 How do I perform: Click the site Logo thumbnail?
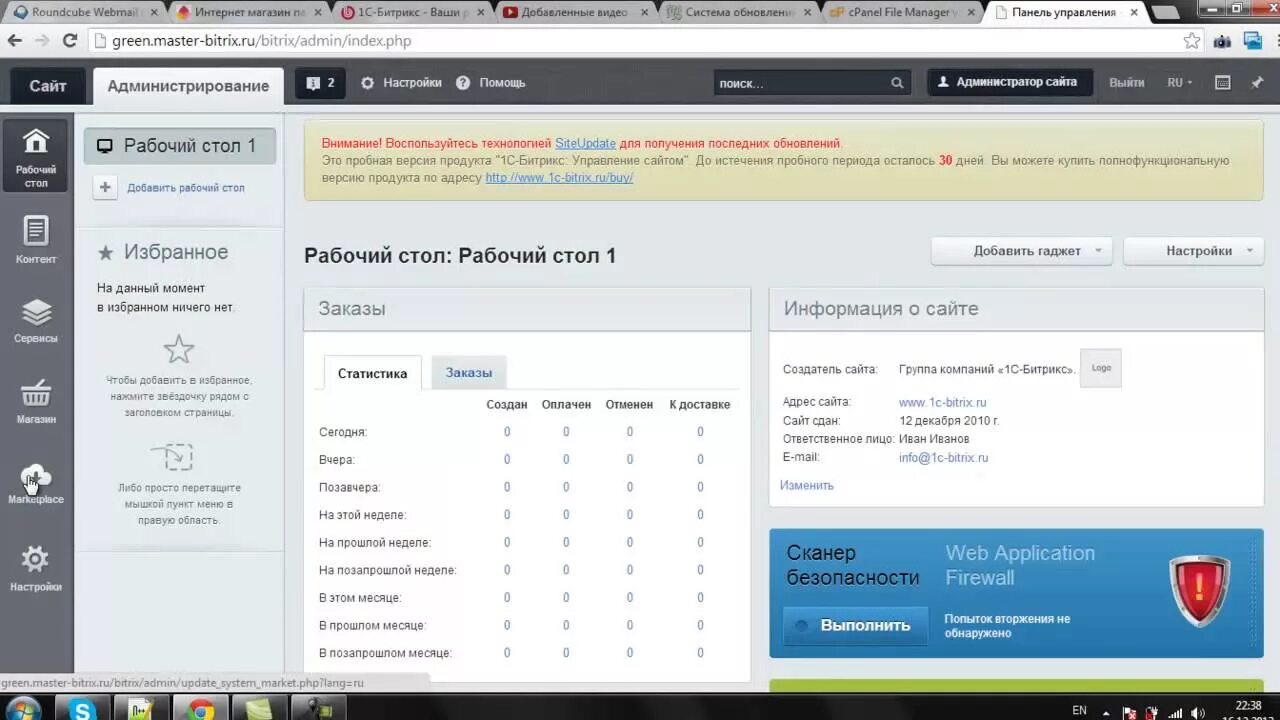click(1101, 368)
